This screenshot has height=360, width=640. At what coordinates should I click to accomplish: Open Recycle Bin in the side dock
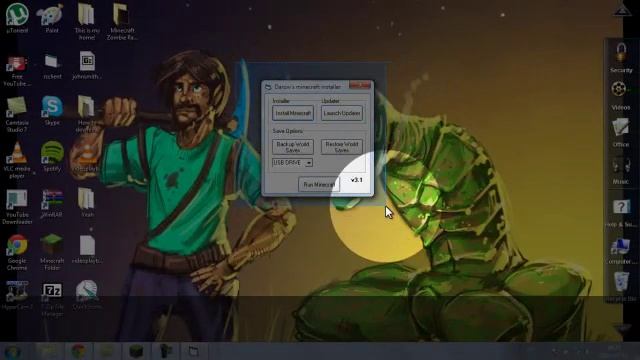pyautogui.click(x=621, y=287)
